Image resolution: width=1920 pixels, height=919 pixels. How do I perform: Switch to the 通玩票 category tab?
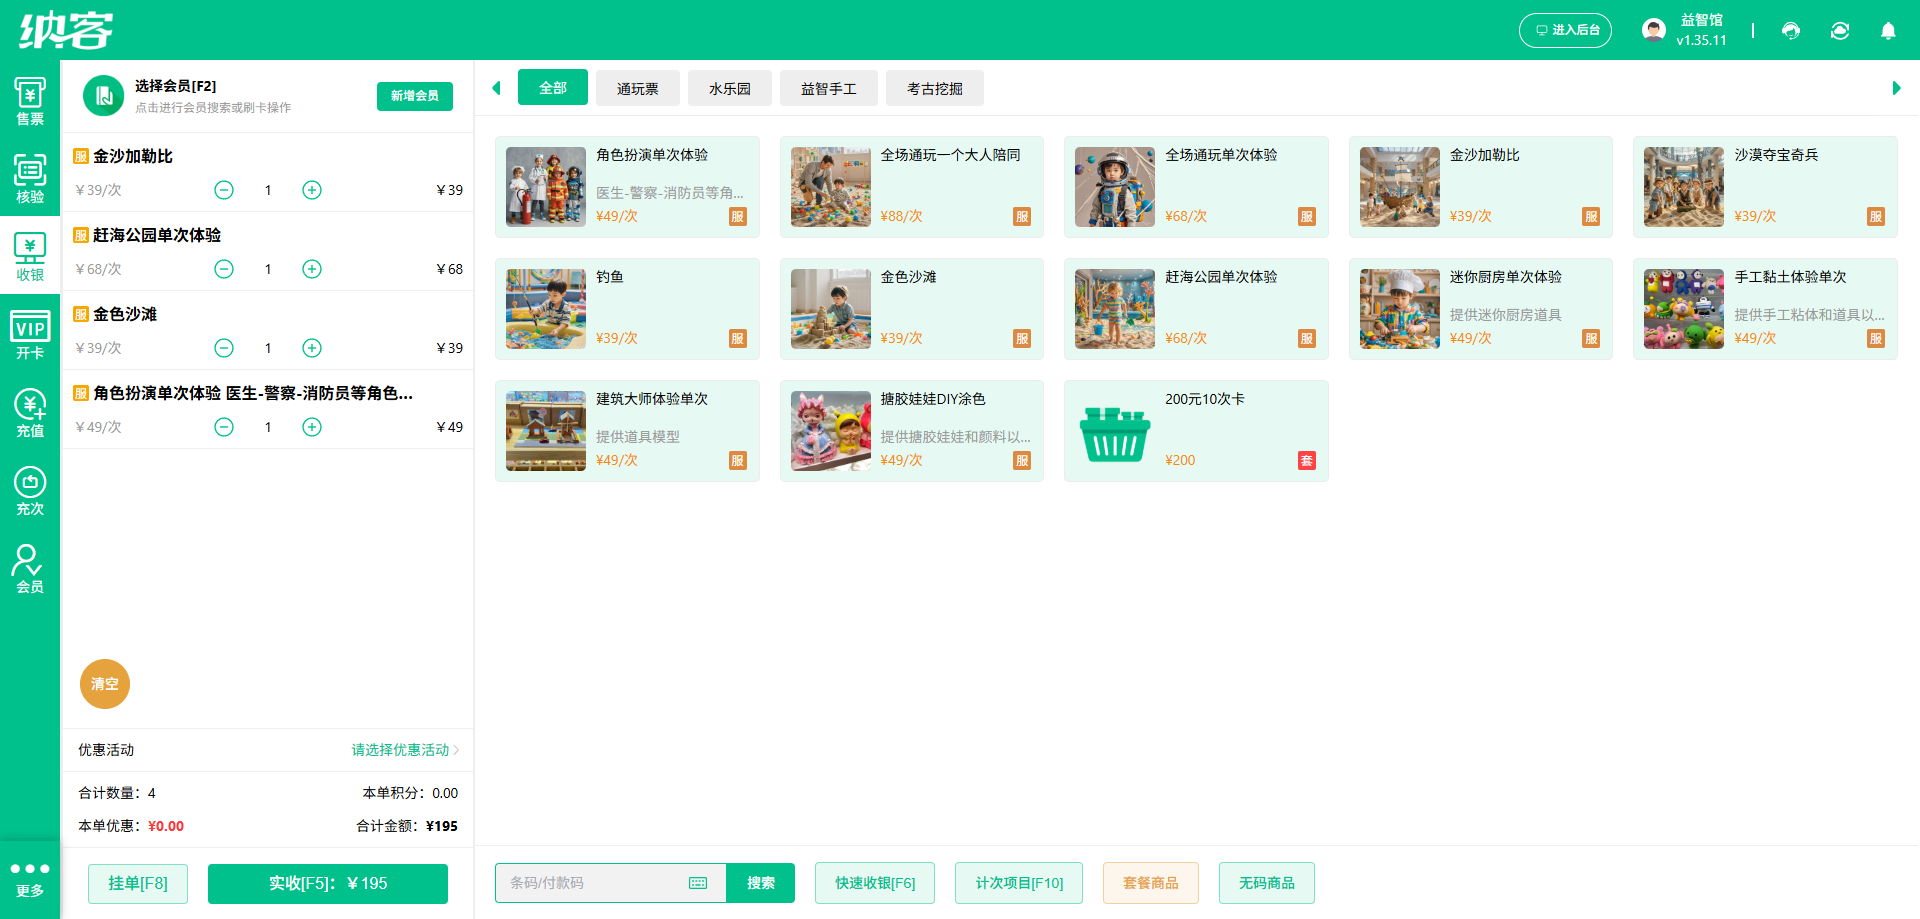click(638, 88)
